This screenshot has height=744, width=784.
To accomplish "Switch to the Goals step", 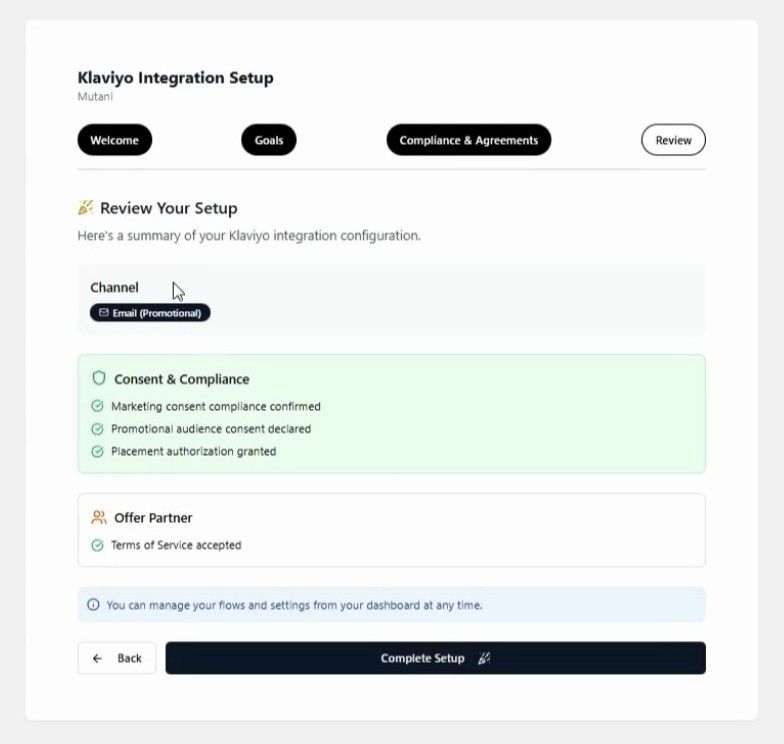I will point(269,141).
